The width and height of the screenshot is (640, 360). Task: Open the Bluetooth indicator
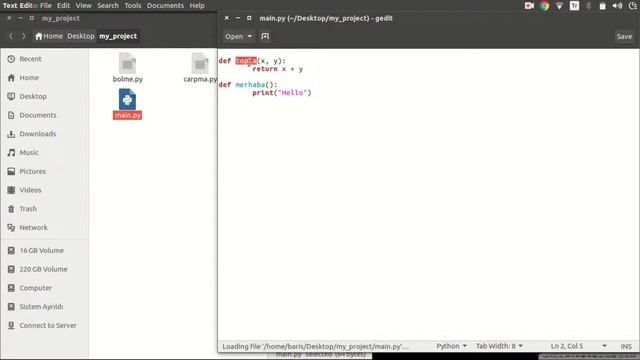click(x=588, y=6)
